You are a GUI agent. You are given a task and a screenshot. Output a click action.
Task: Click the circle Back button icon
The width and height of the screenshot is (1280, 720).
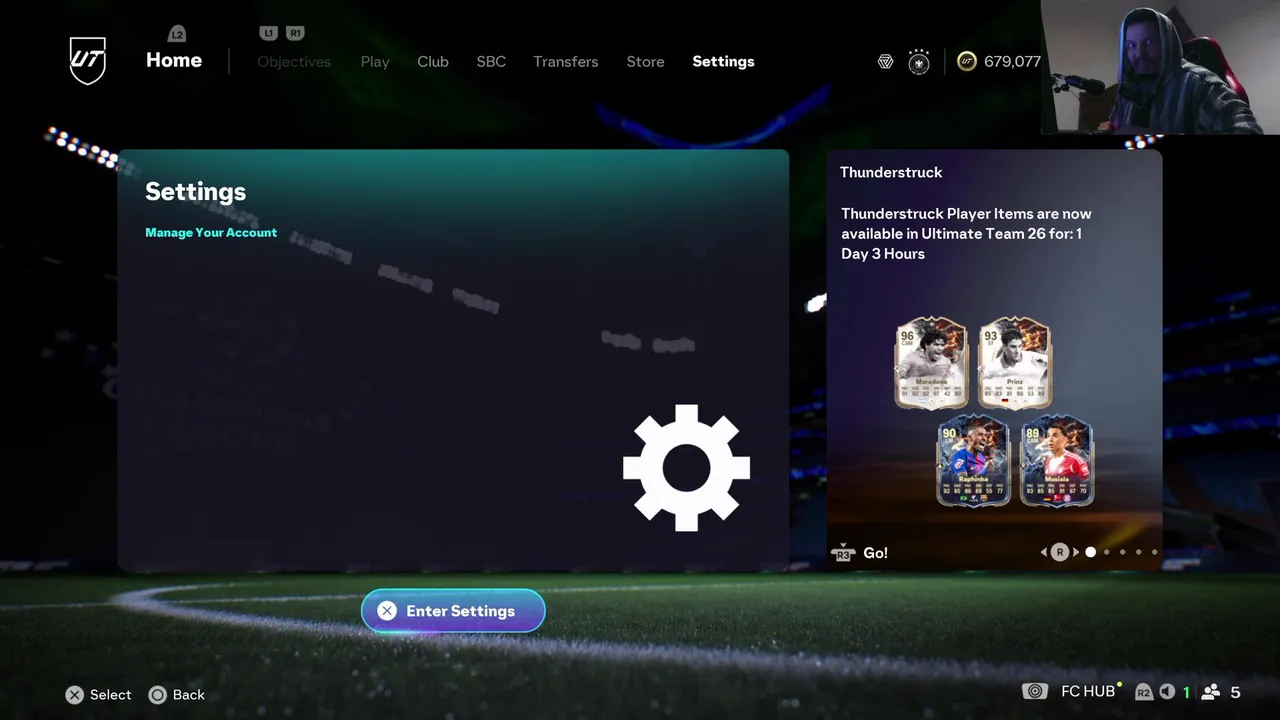pyautogui.click(x=157, y=695)
